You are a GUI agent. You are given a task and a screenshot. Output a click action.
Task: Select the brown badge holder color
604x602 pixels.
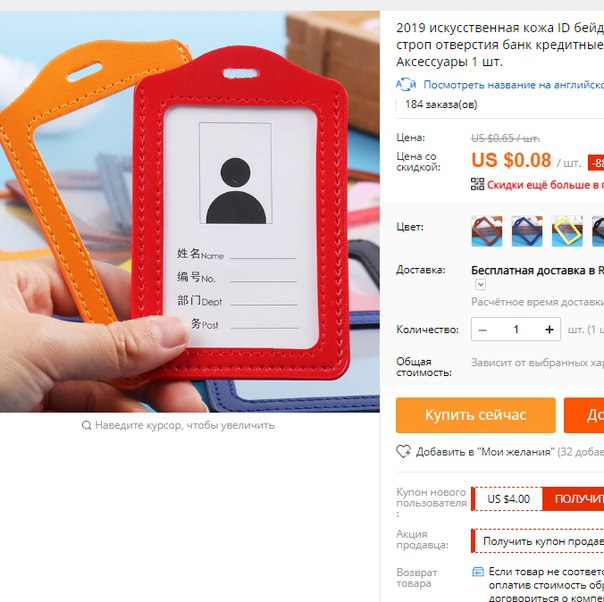click(487, 231)
